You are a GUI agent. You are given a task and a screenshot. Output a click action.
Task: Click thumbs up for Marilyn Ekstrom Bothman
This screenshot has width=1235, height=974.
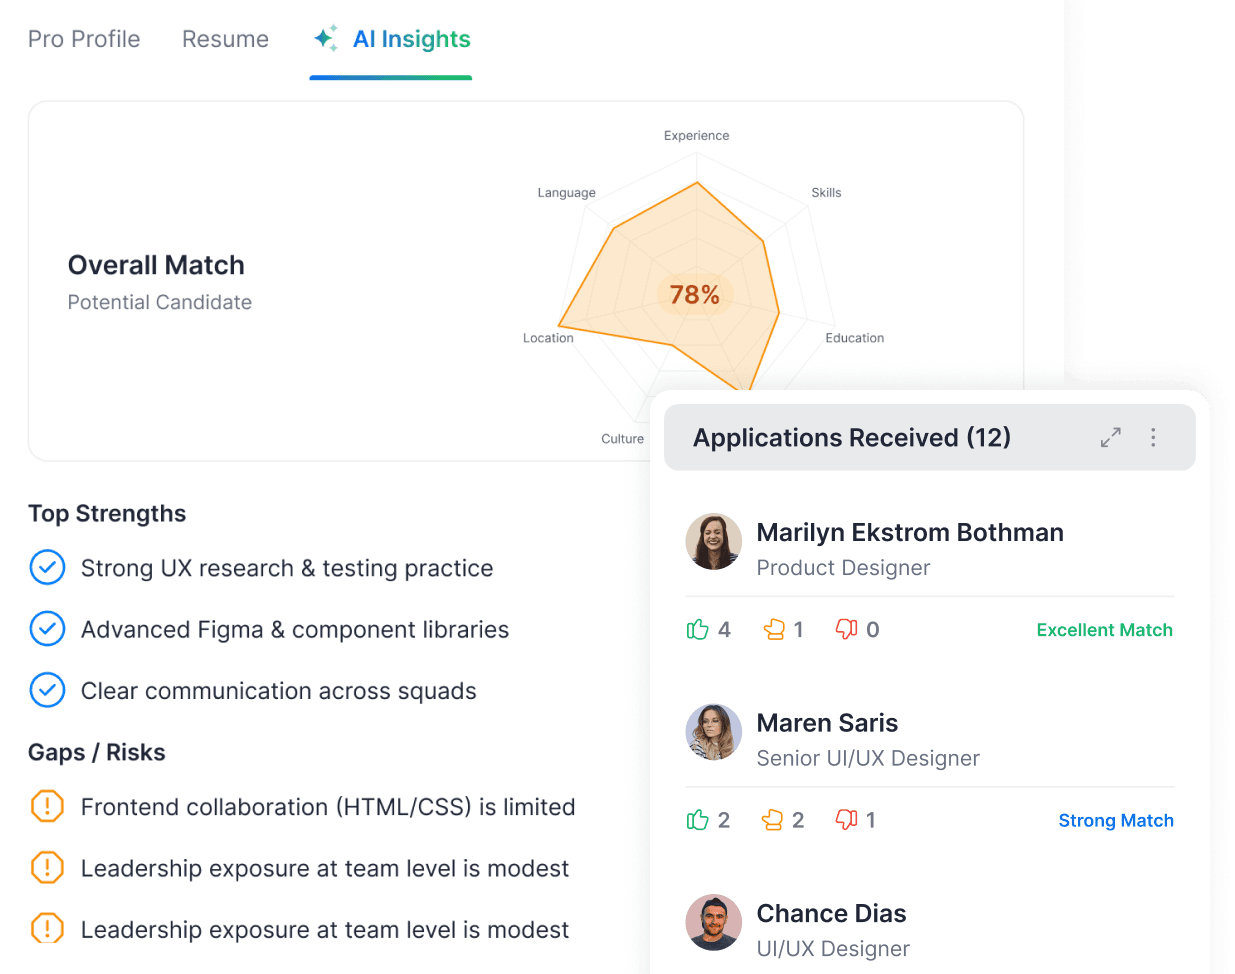point(698,629)
